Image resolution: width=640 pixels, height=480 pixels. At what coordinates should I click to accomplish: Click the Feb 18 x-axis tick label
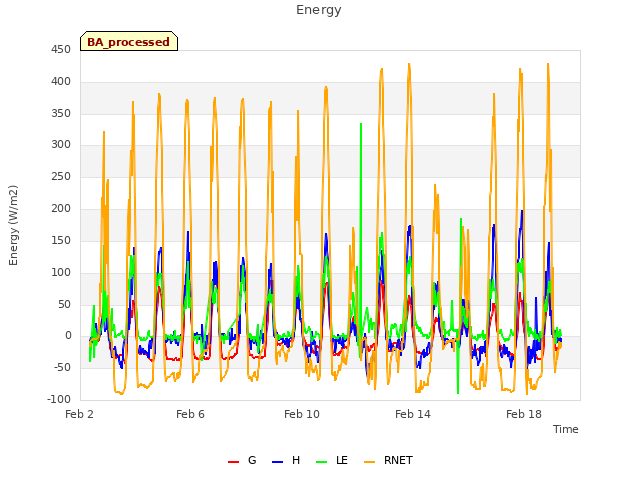(524, 414)
